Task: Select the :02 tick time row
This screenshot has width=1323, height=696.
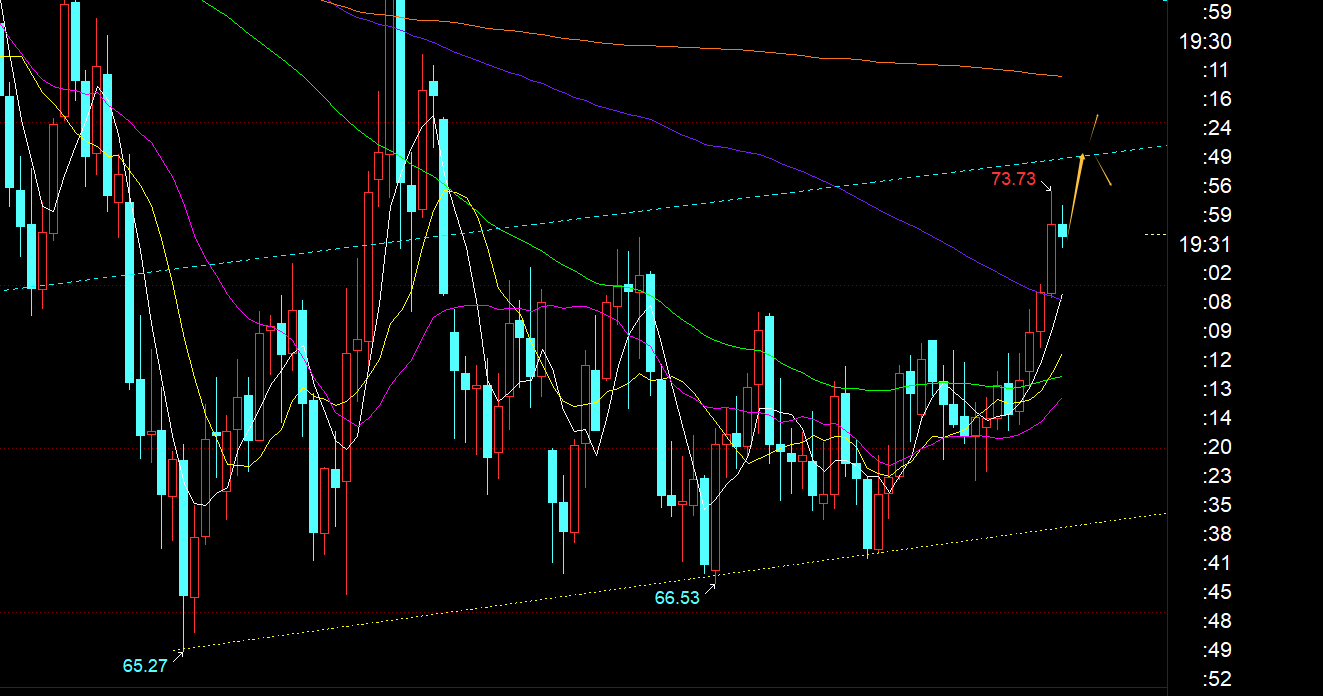Action: [1216, 273]
